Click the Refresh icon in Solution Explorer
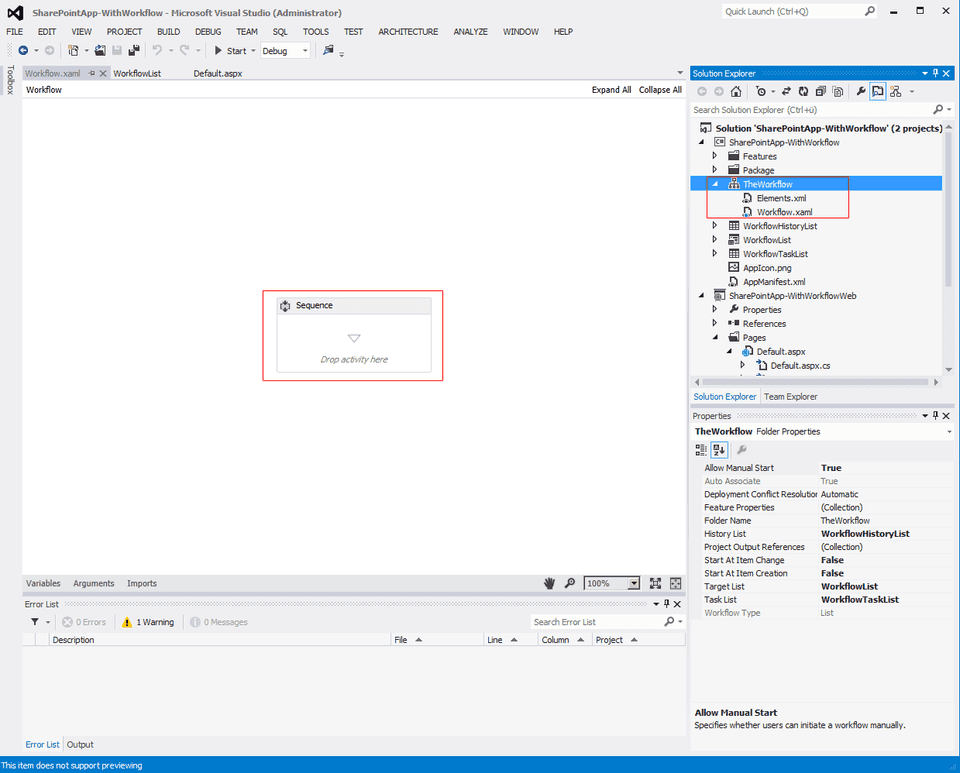This screenshot has width=960, height=773. 802,91
